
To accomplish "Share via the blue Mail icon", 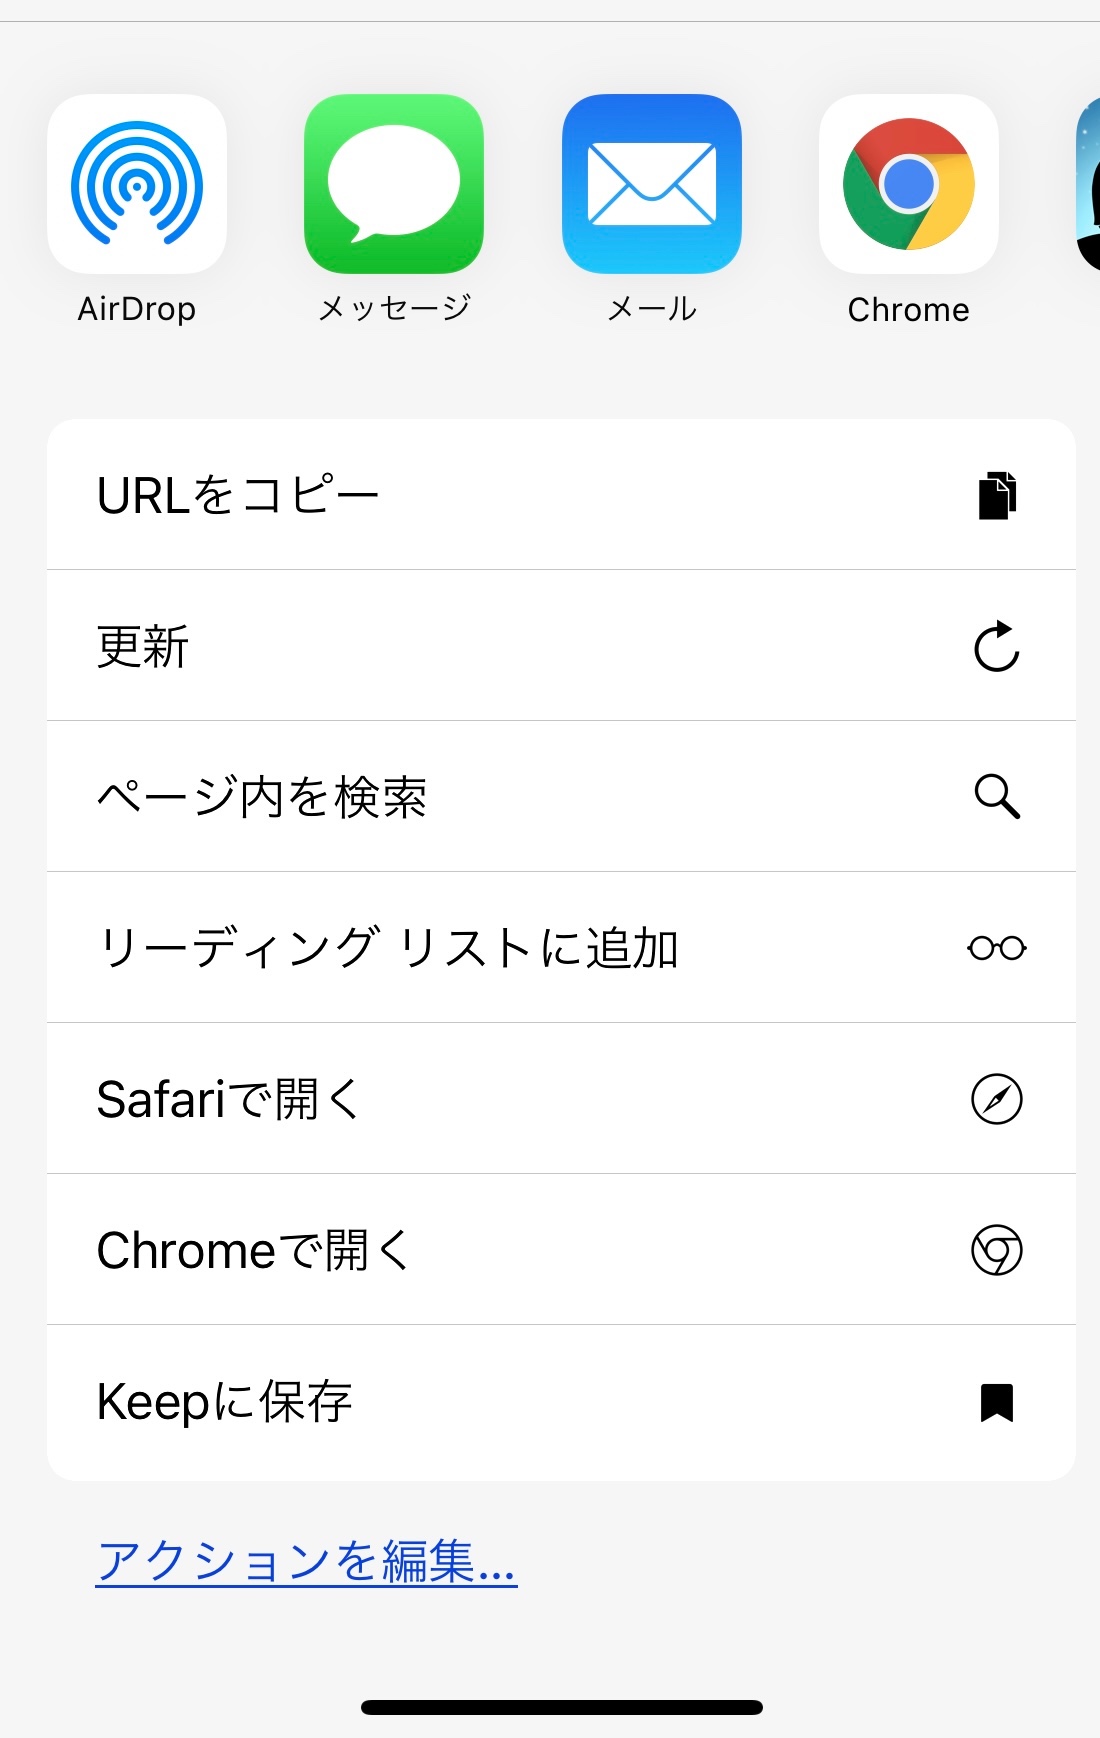I will [x=652, y=184].
